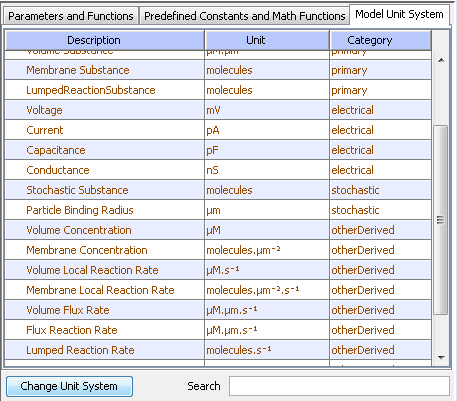Viewport: 457px width, 401px height.
Task: Click the Membrane Local Reaction Rate row
Action: click(218, 290)
